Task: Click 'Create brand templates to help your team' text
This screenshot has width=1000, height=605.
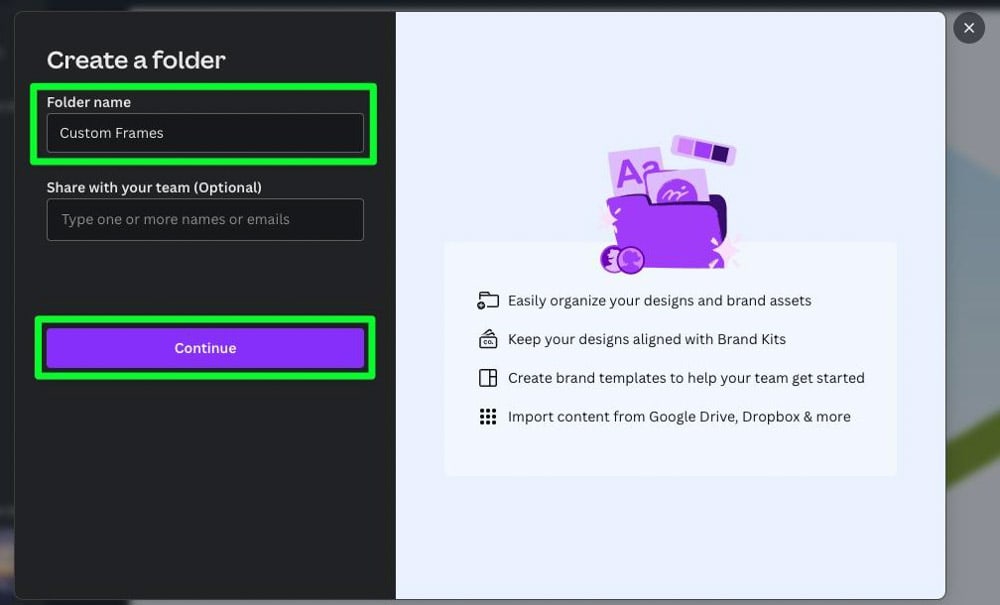Action: click(x=648, y=378)
